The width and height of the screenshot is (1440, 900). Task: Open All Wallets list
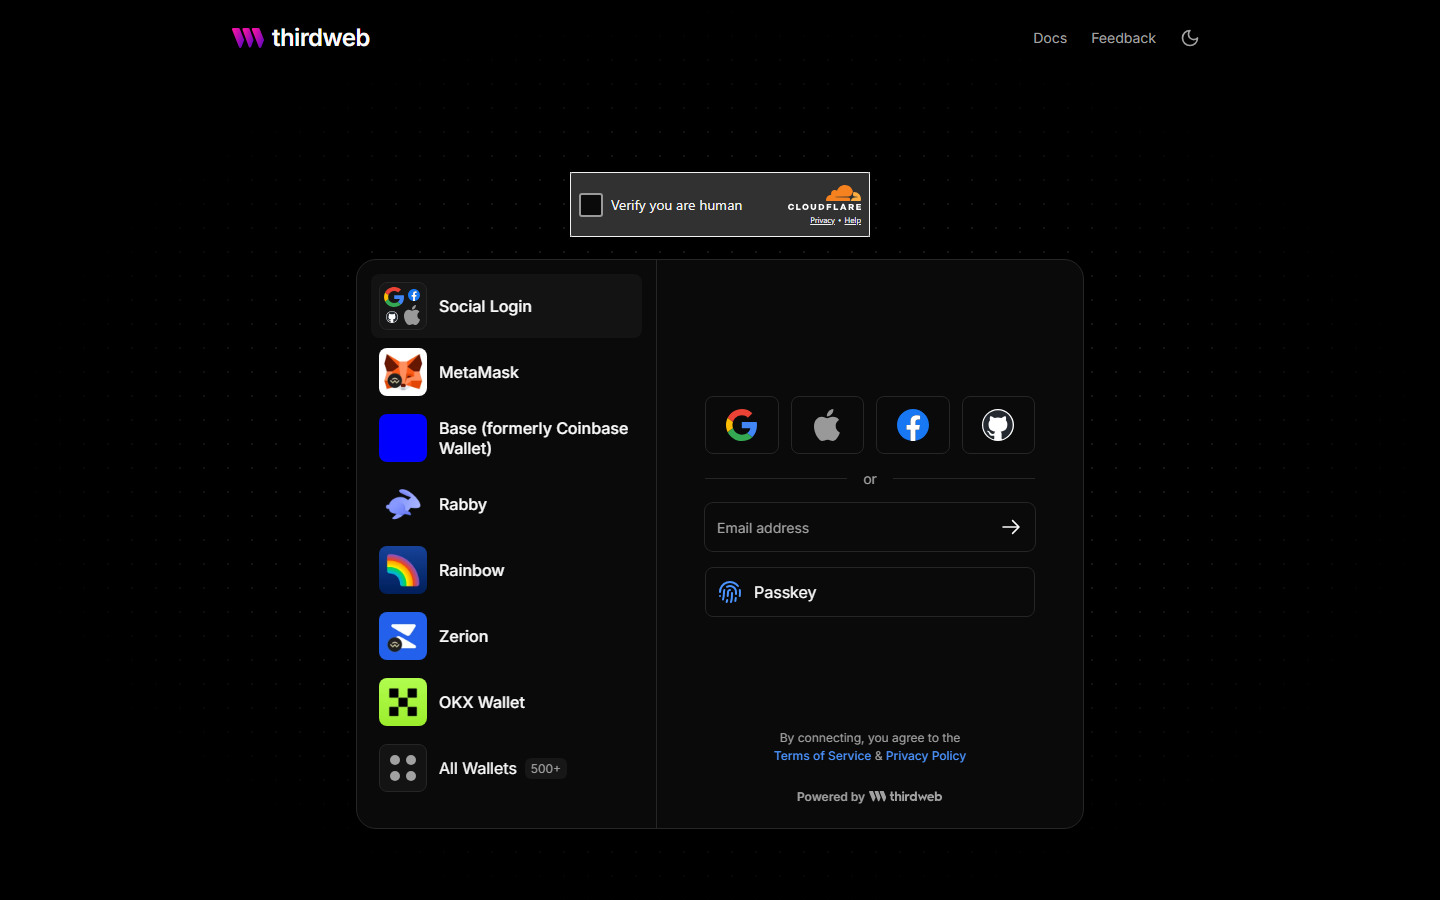[x=506, y=768]
